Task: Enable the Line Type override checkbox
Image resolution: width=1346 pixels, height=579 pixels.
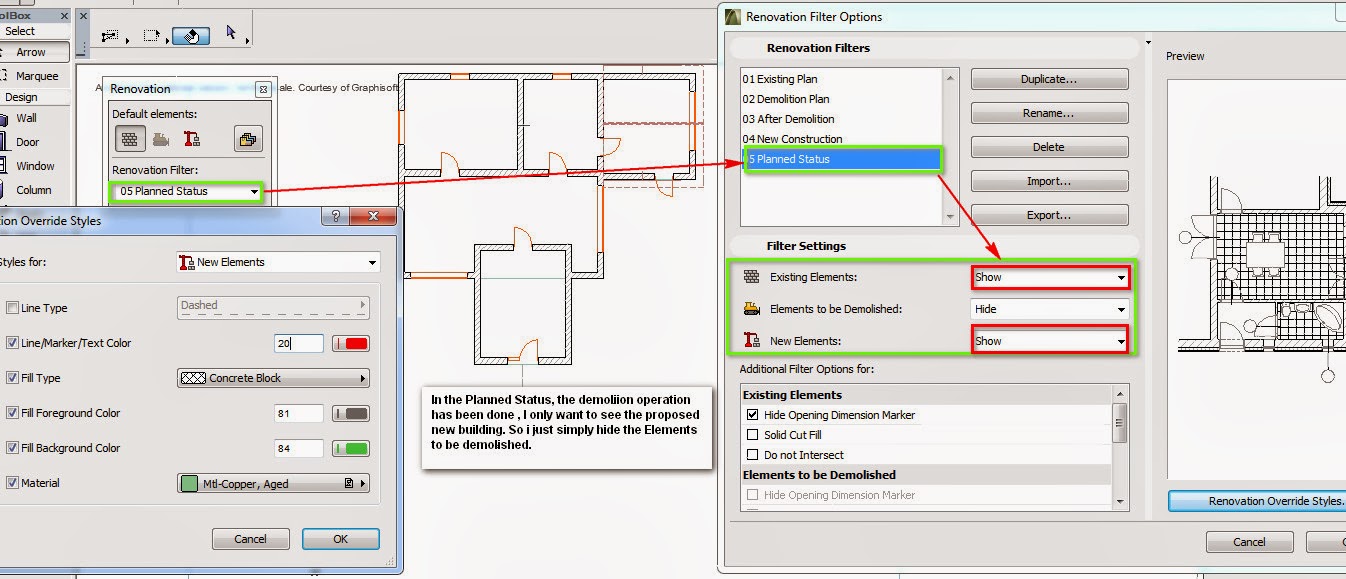Action: pos(14,307)
